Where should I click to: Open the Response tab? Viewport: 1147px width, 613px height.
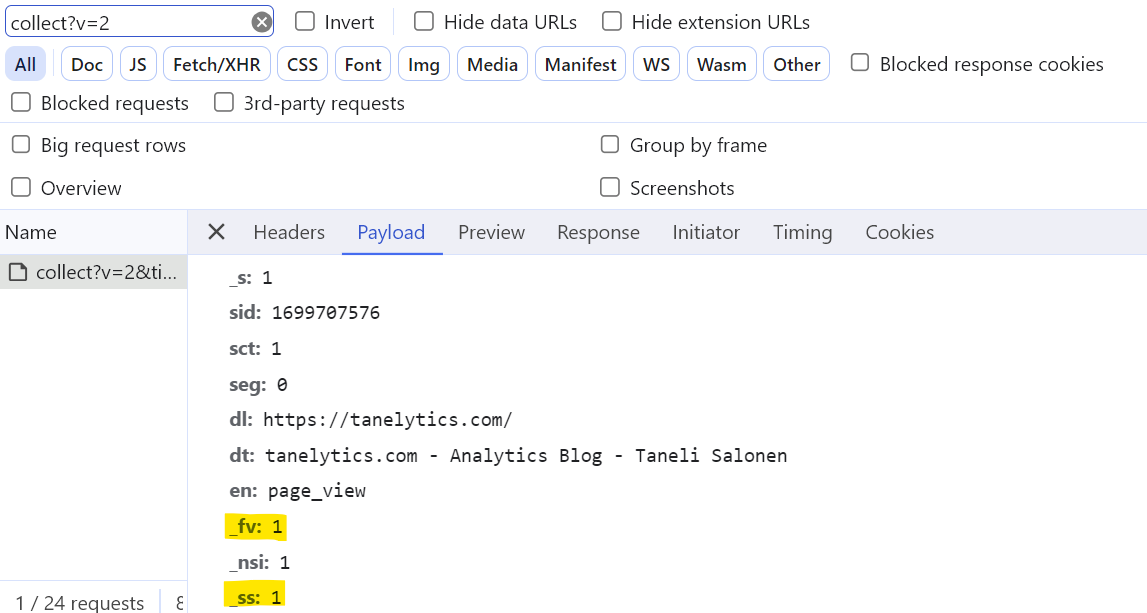point(598,233)
